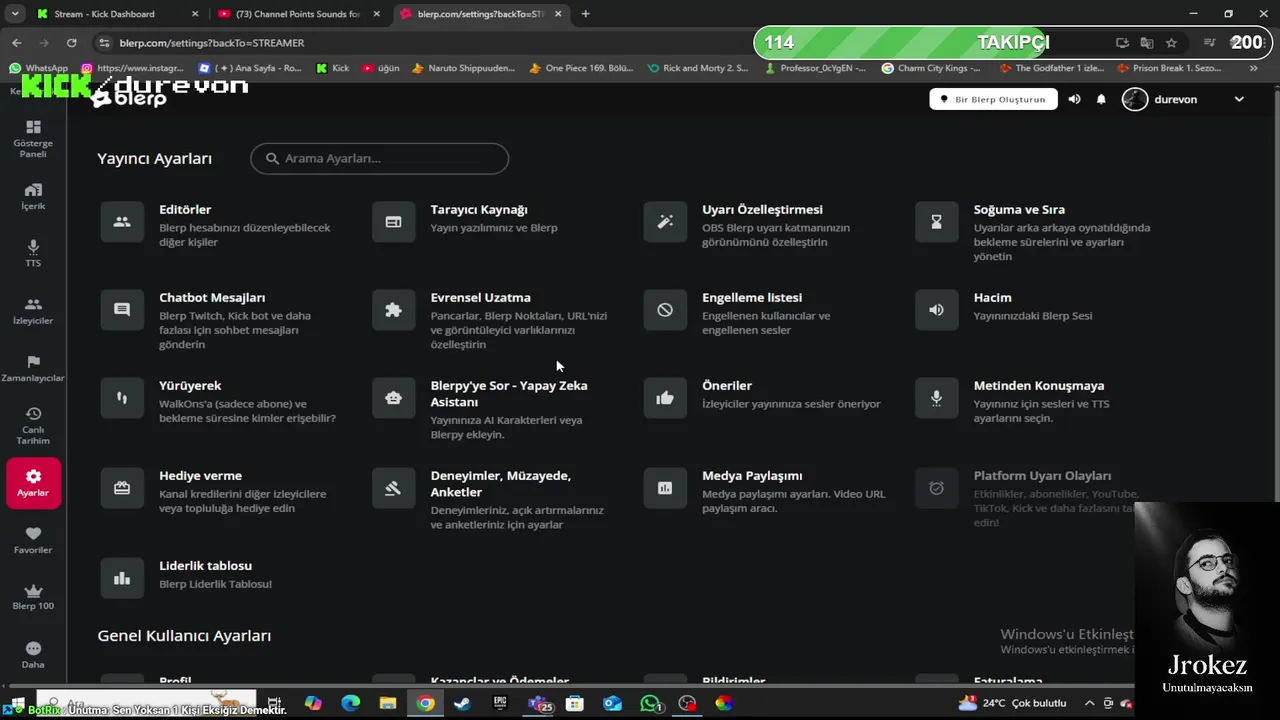Viewport: 1280px width, 720px height.
Task: Click the Engelleme listesi block icon
Action: 665,310
